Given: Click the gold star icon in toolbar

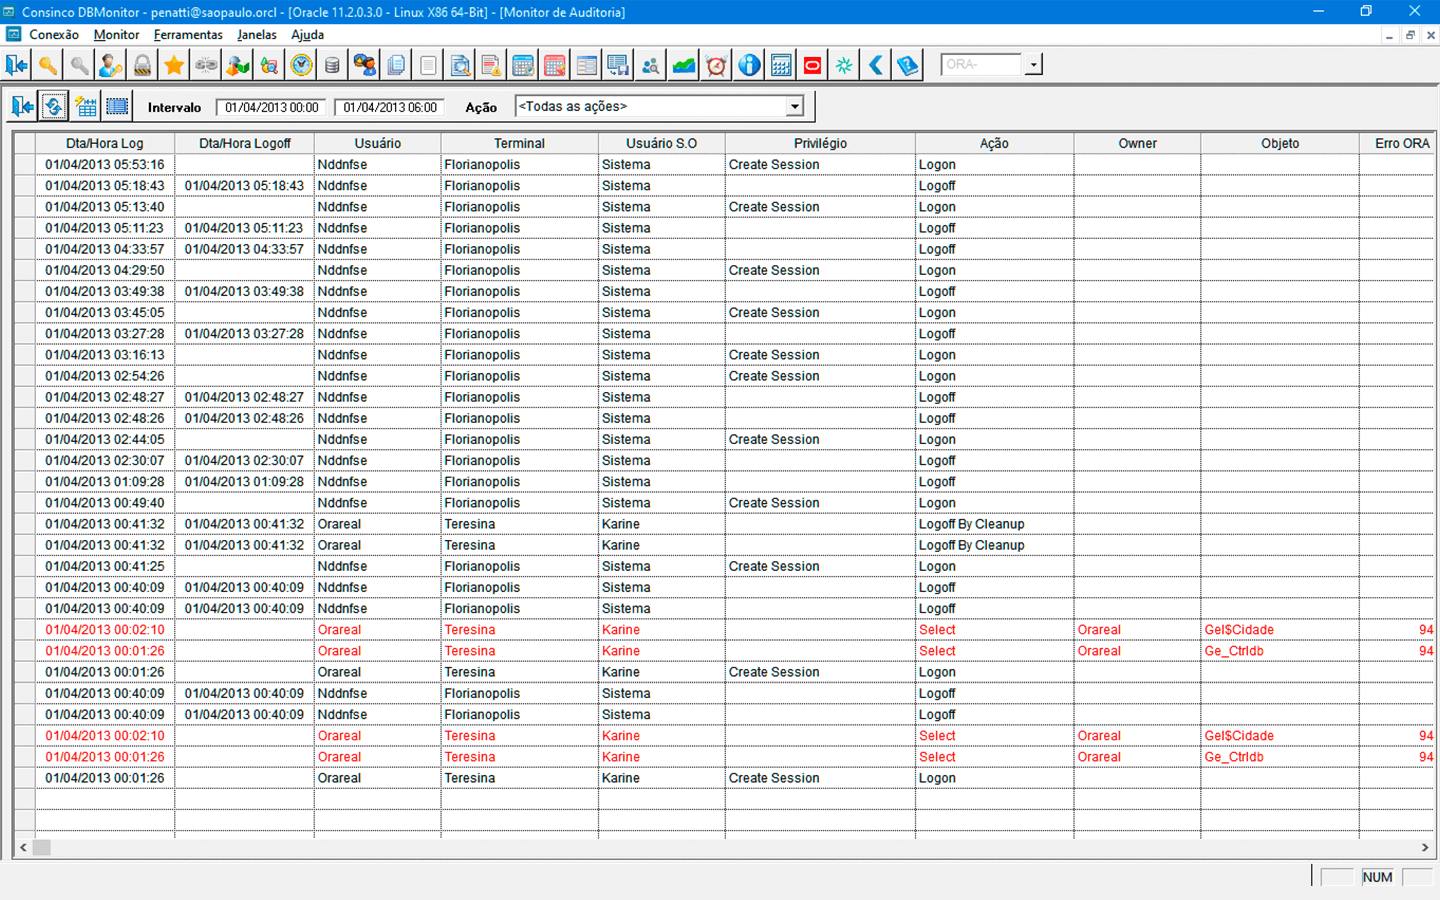Looking at the screenshot, I should pos(174,65).
